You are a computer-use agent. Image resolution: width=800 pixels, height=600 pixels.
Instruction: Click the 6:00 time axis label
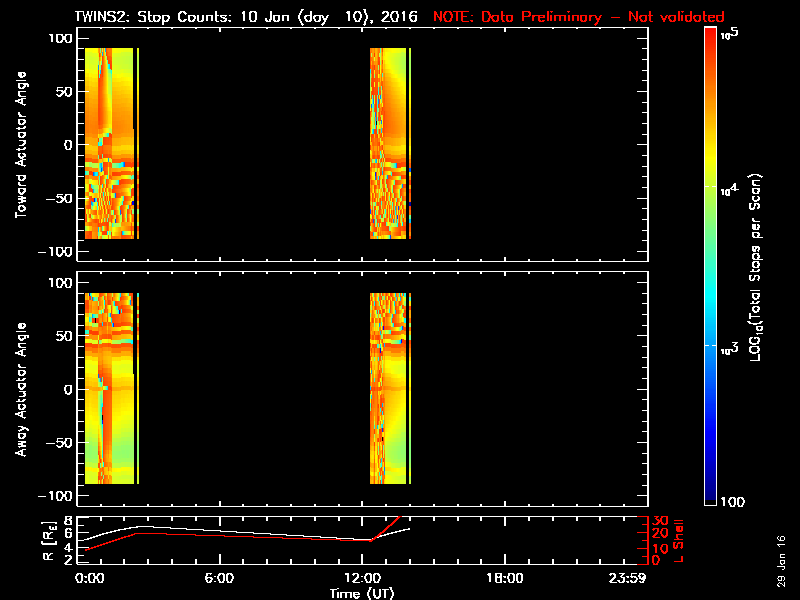coord(219,579)
